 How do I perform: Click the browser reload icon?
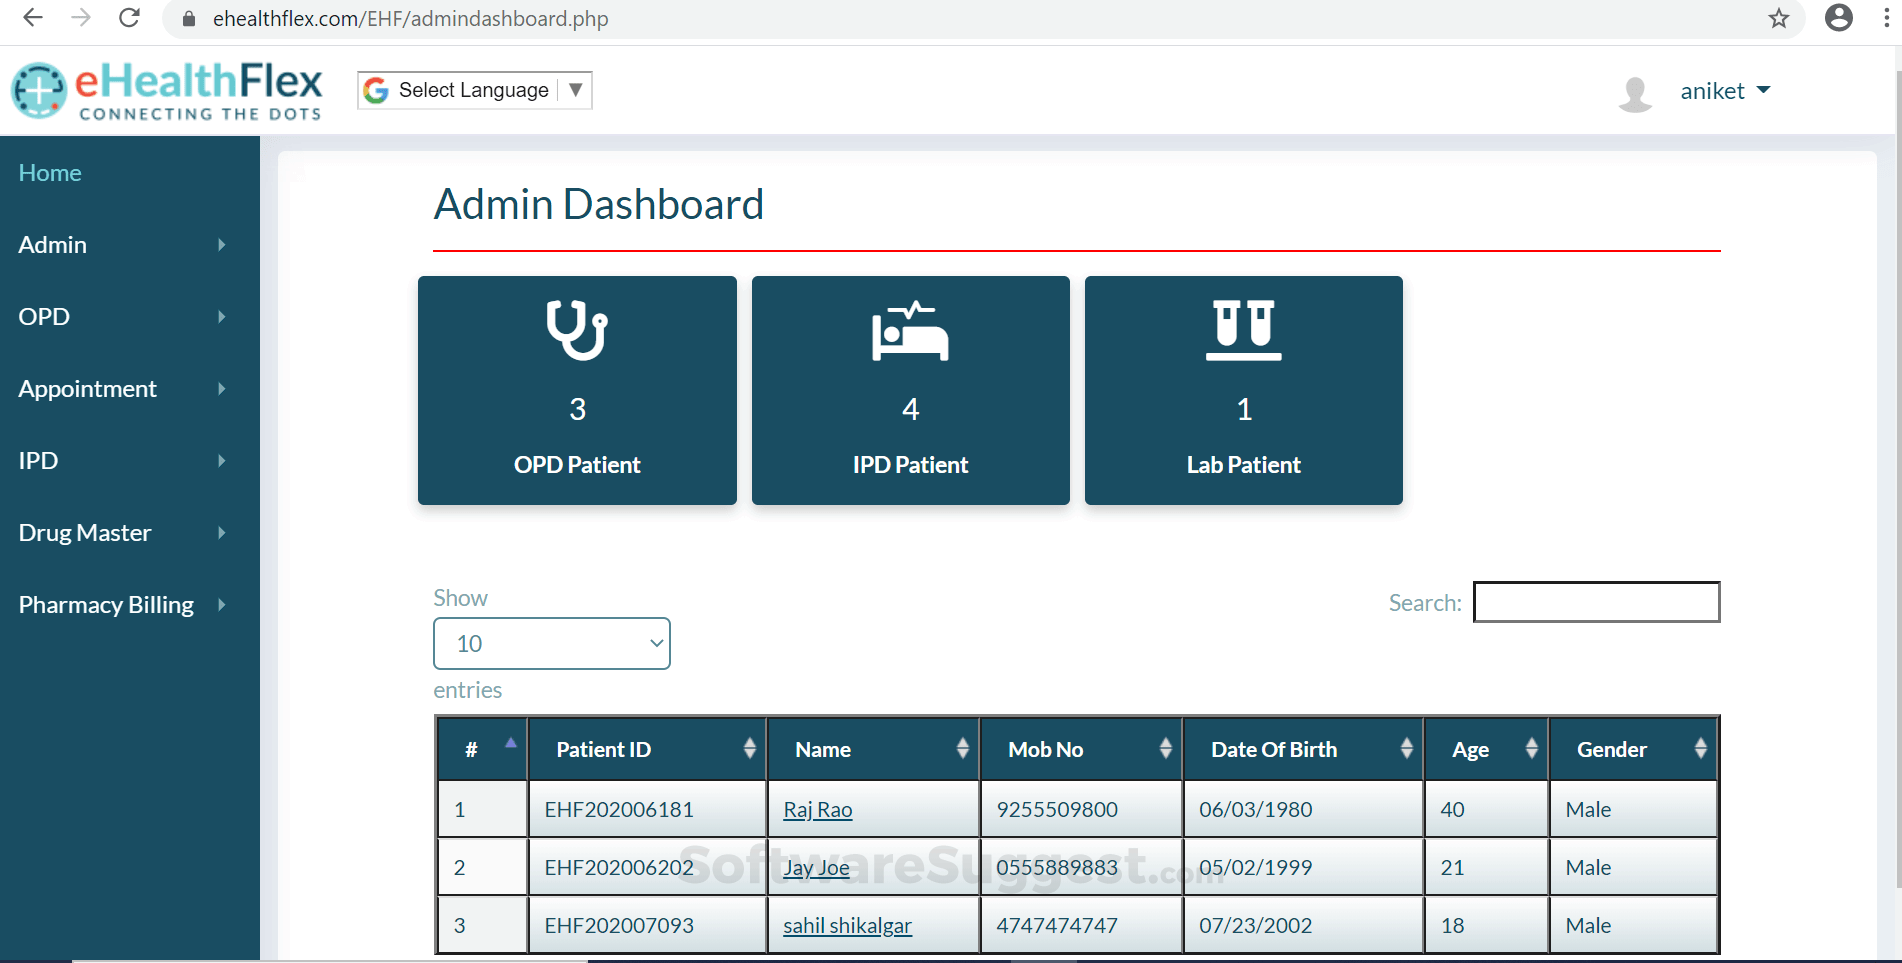(129, 18)
